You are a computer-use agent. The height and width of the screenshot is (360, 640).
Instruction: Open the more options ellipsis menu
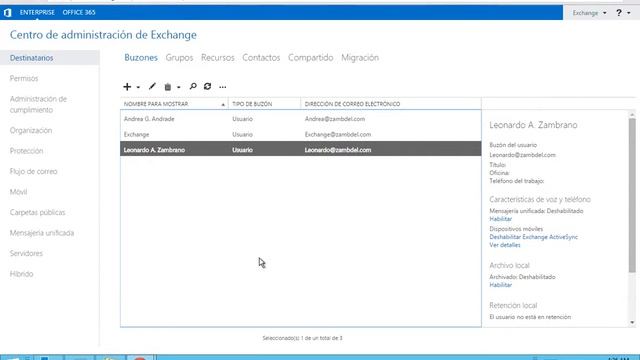[x=222, y=87]
